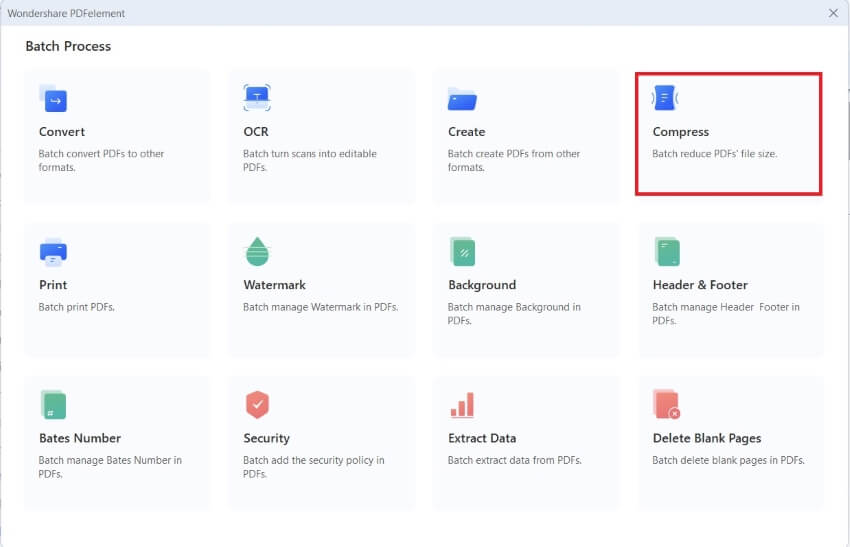Click the Extract Data chart icon
Viewport: 850px width, 547px height.
(x=462, y=405)
